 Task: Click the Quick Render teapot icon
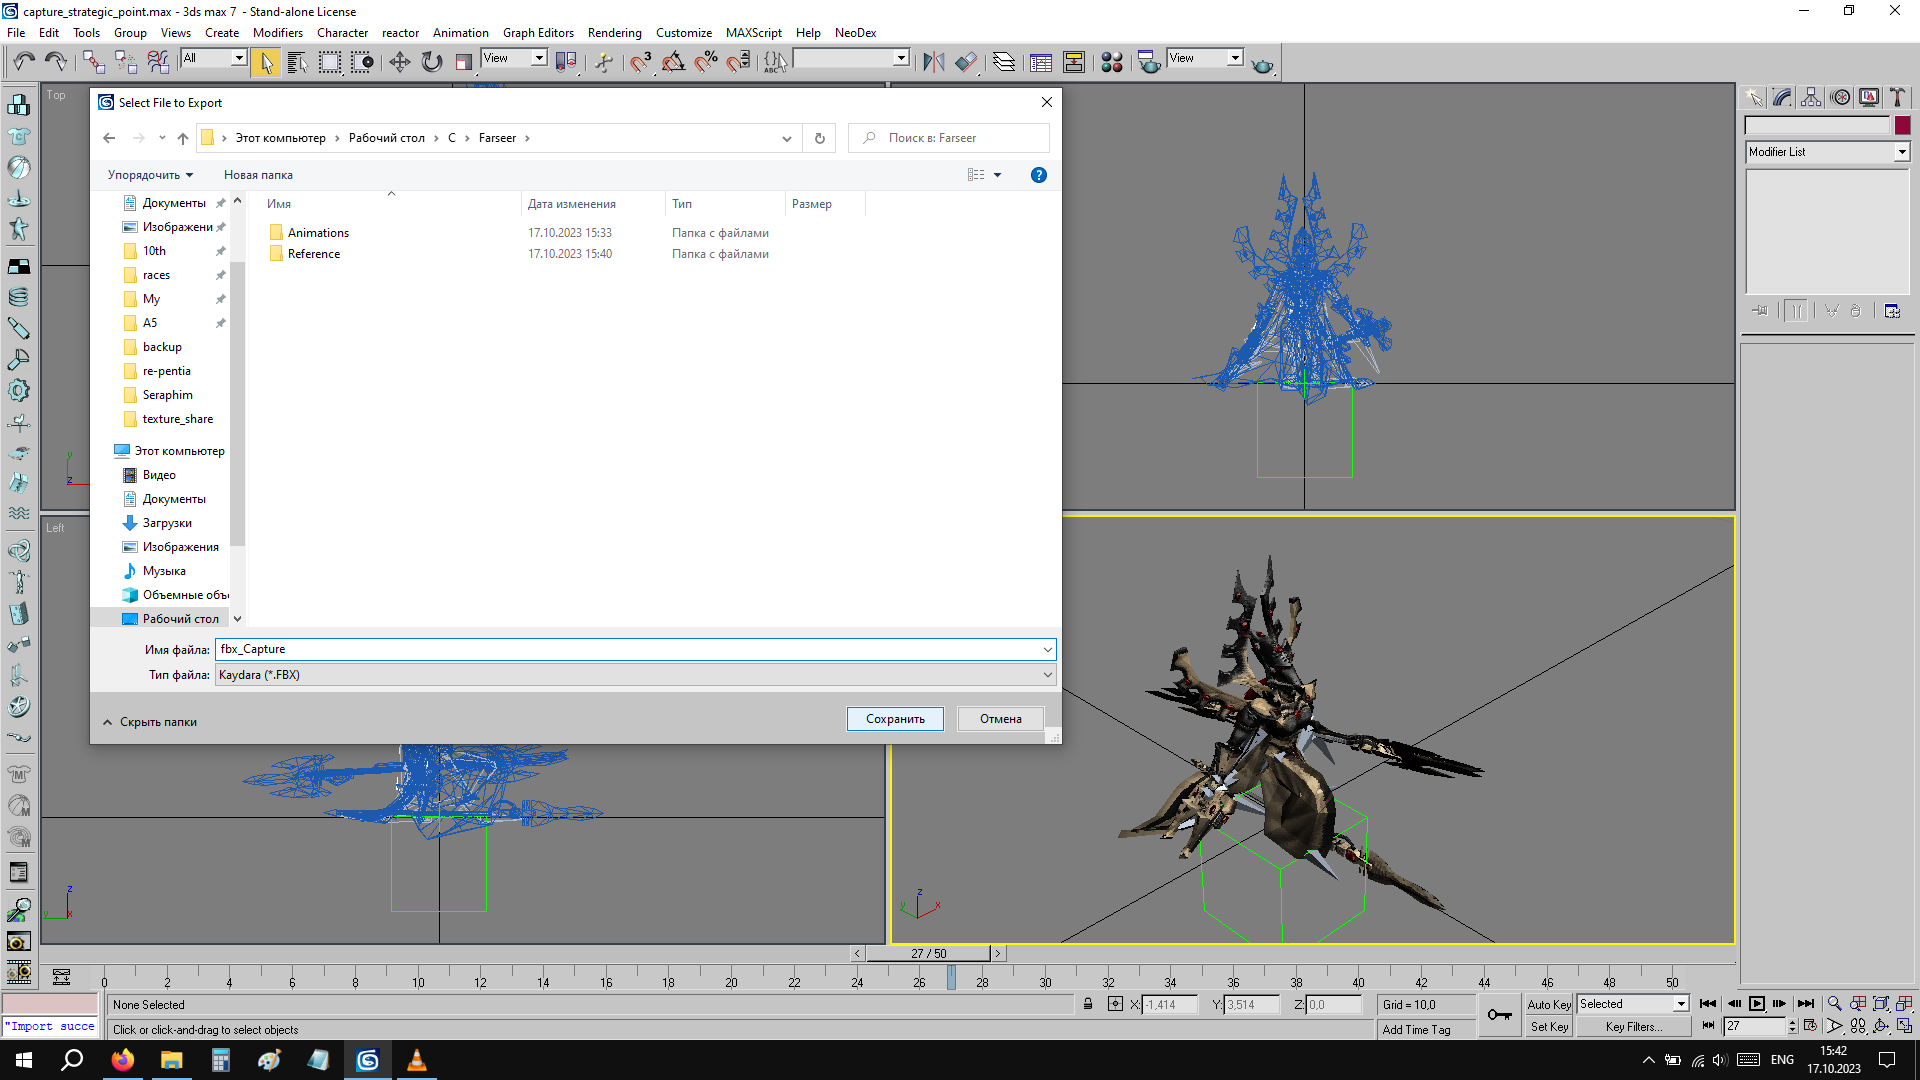(x=1263, y=64)
